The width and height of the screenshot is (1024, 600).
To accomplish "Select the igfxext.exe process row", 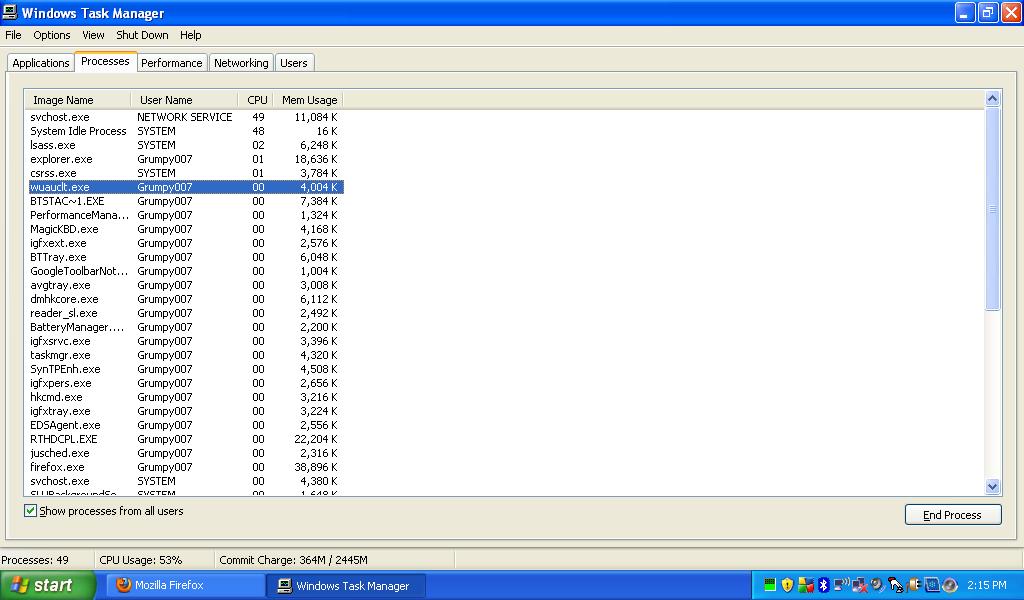I will (x=184, y=243).
